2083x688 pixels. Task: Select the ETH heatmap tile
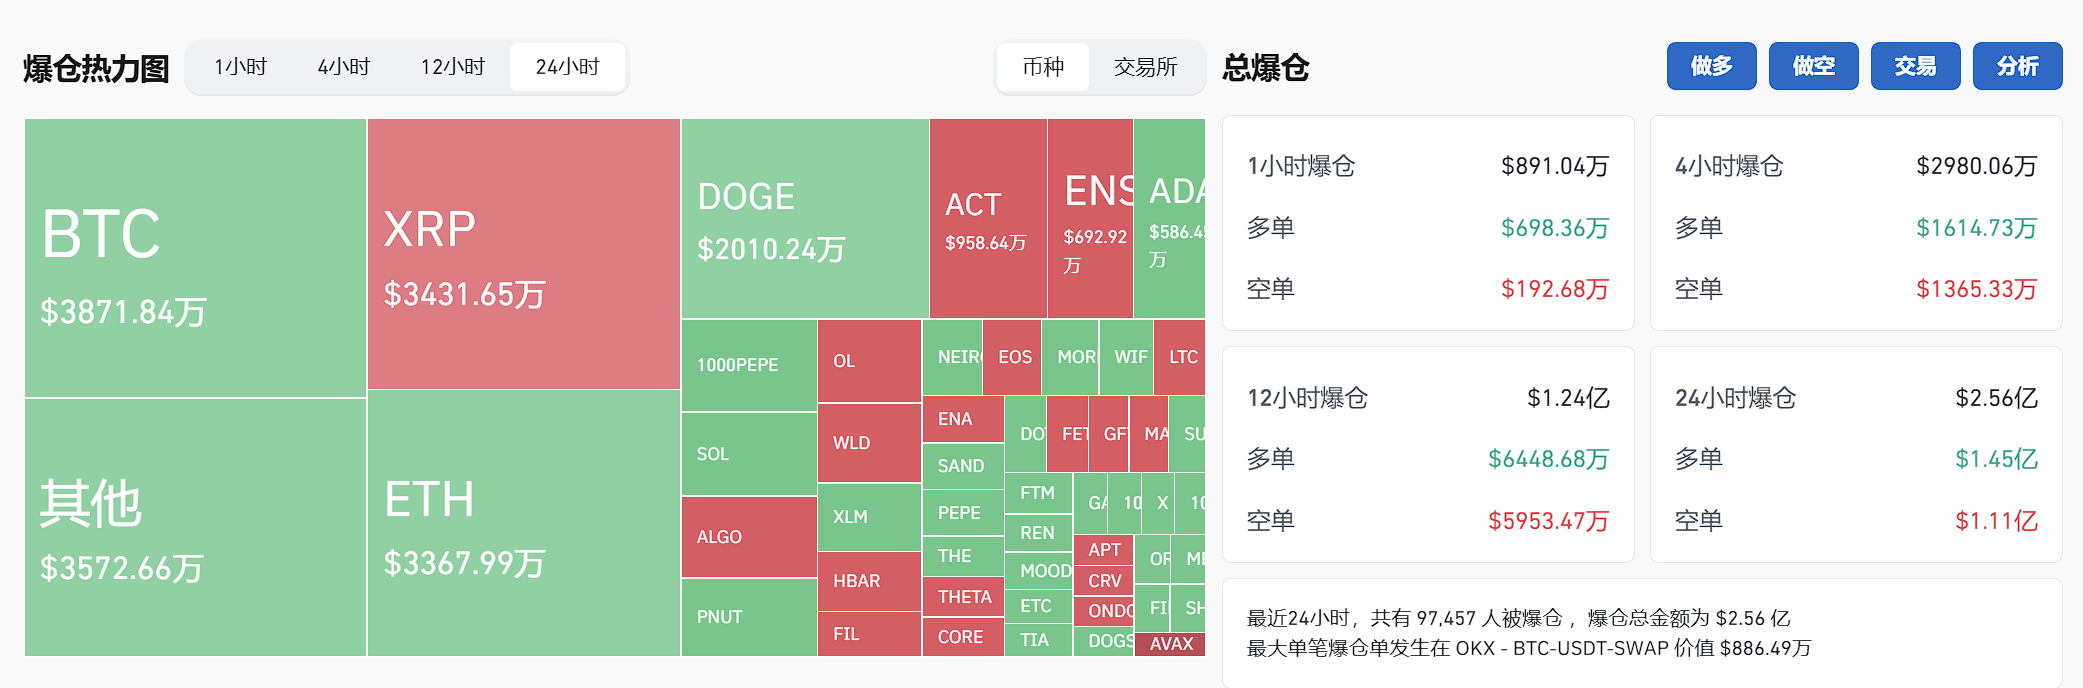pos(524,523)
